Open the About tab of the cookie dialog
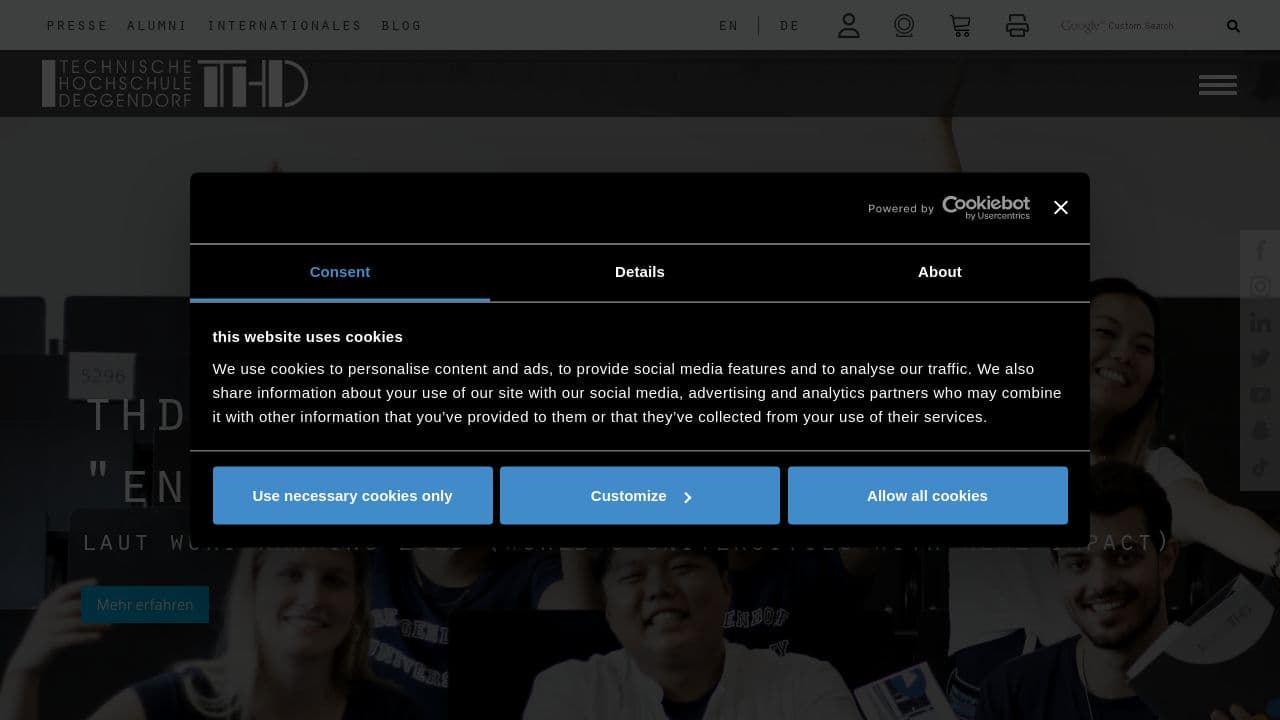The width and height of the screenshot is (1280, 720). tap(939, 272)
